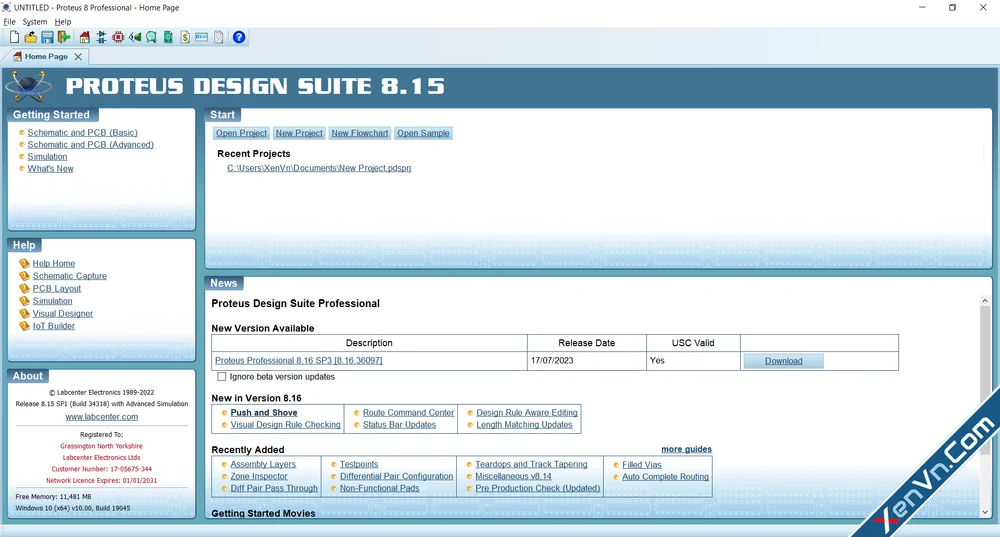Click the Save Project floppy icon

tap(47, 37)
